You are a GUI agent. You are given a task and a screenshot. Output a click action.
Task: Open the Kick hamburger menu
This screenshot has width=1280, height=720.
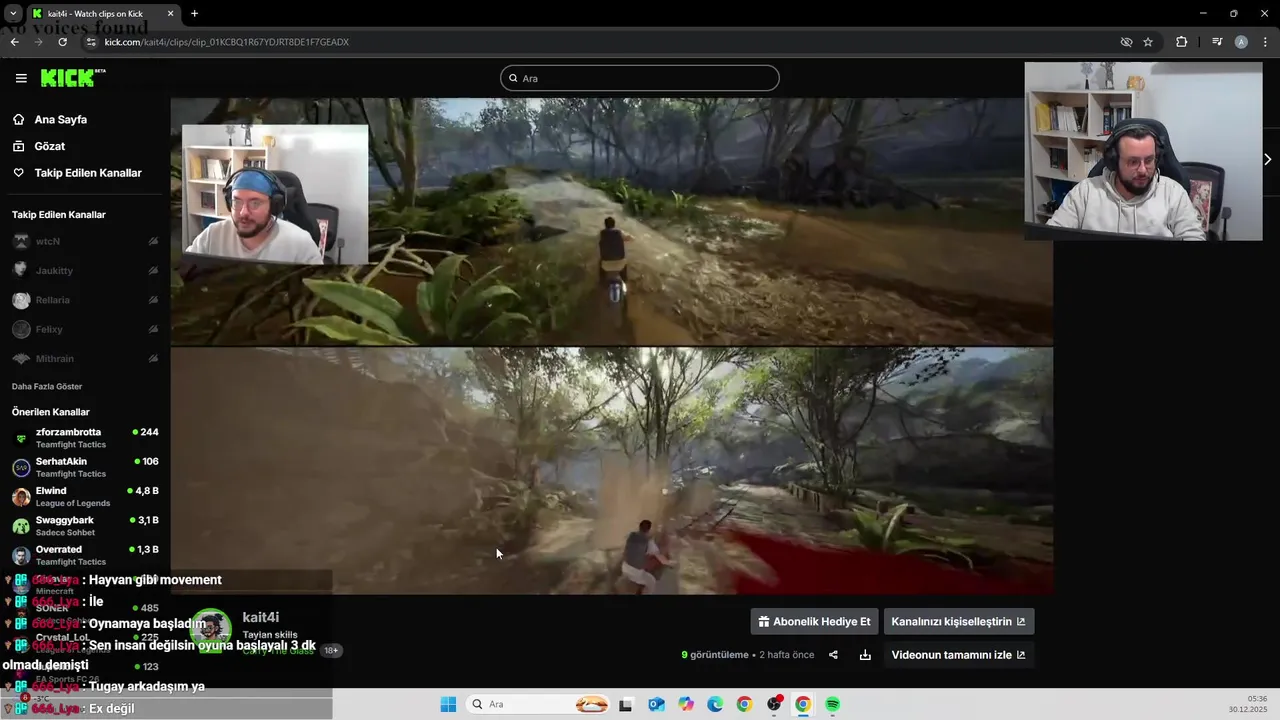[x=21, y=78]
